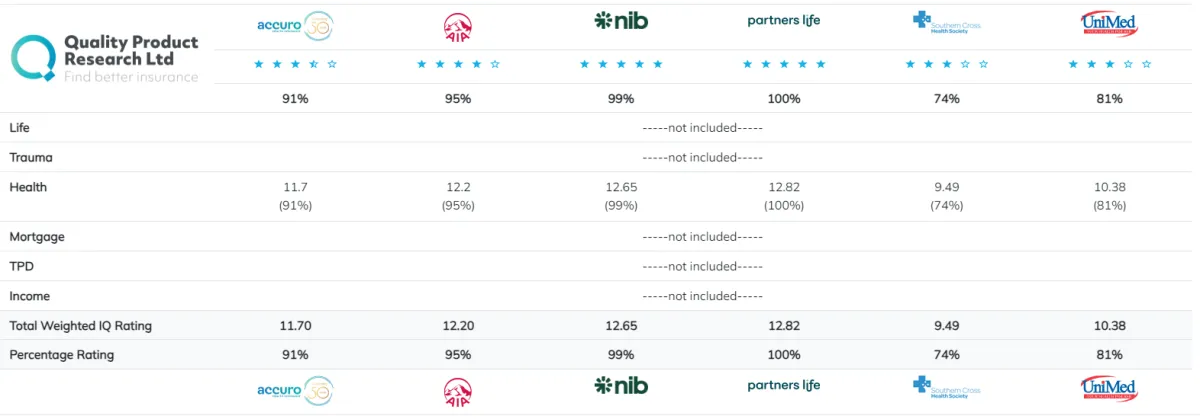
Task: Click the Total Weighted IQ Rating row label
Action: [x=81, y=326]
